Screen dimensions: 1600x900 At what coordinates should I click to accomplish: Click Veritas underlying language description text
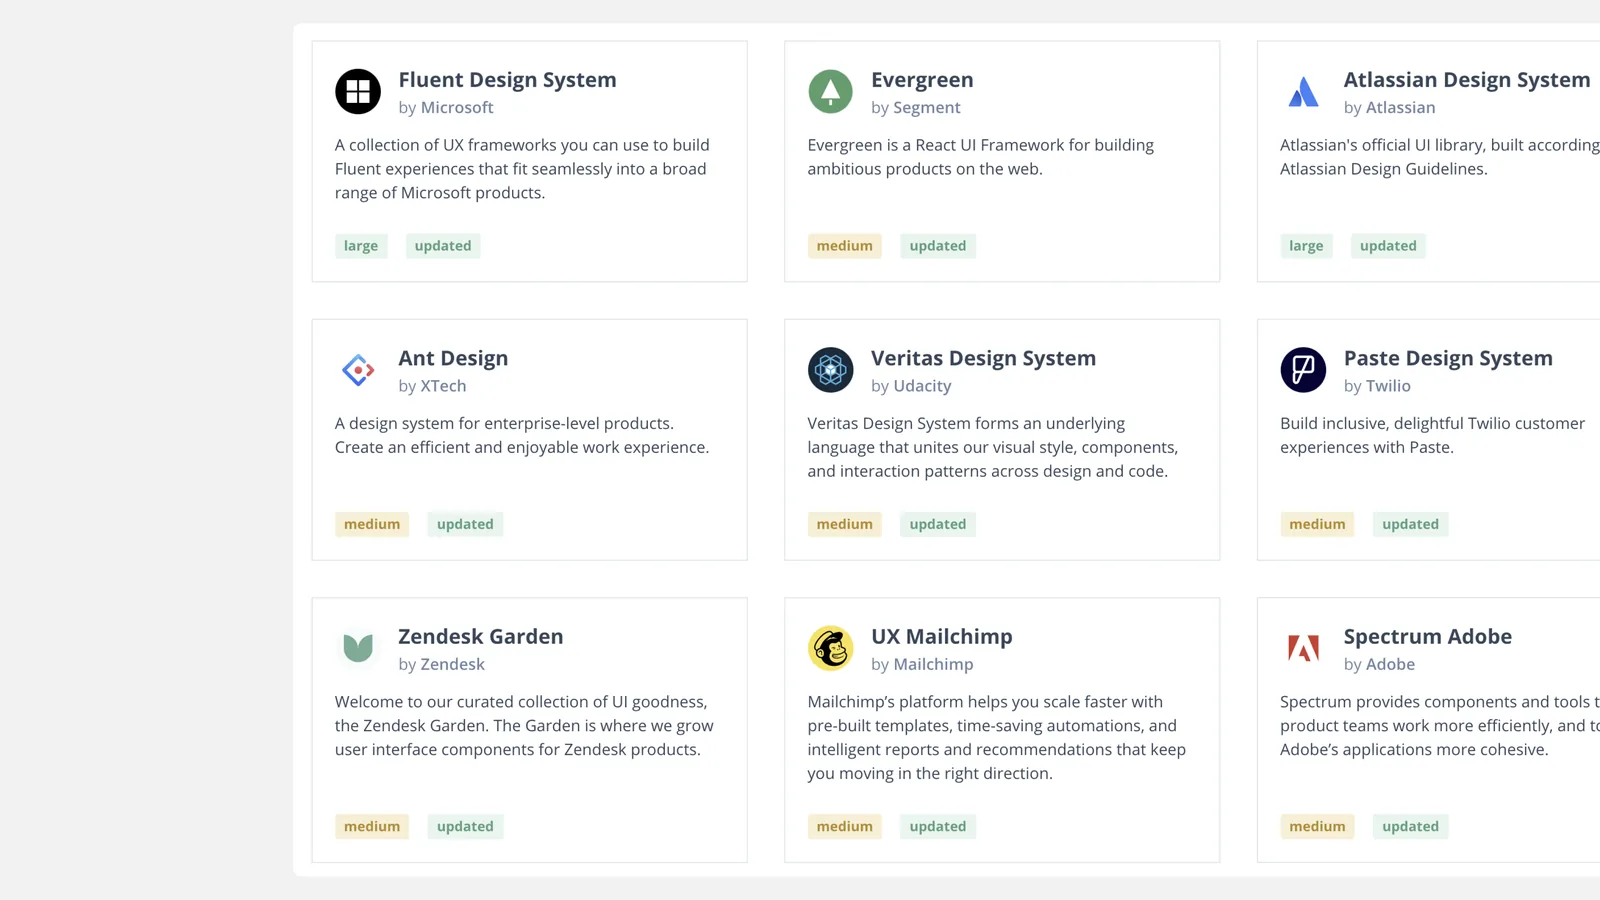coord(993,447)
